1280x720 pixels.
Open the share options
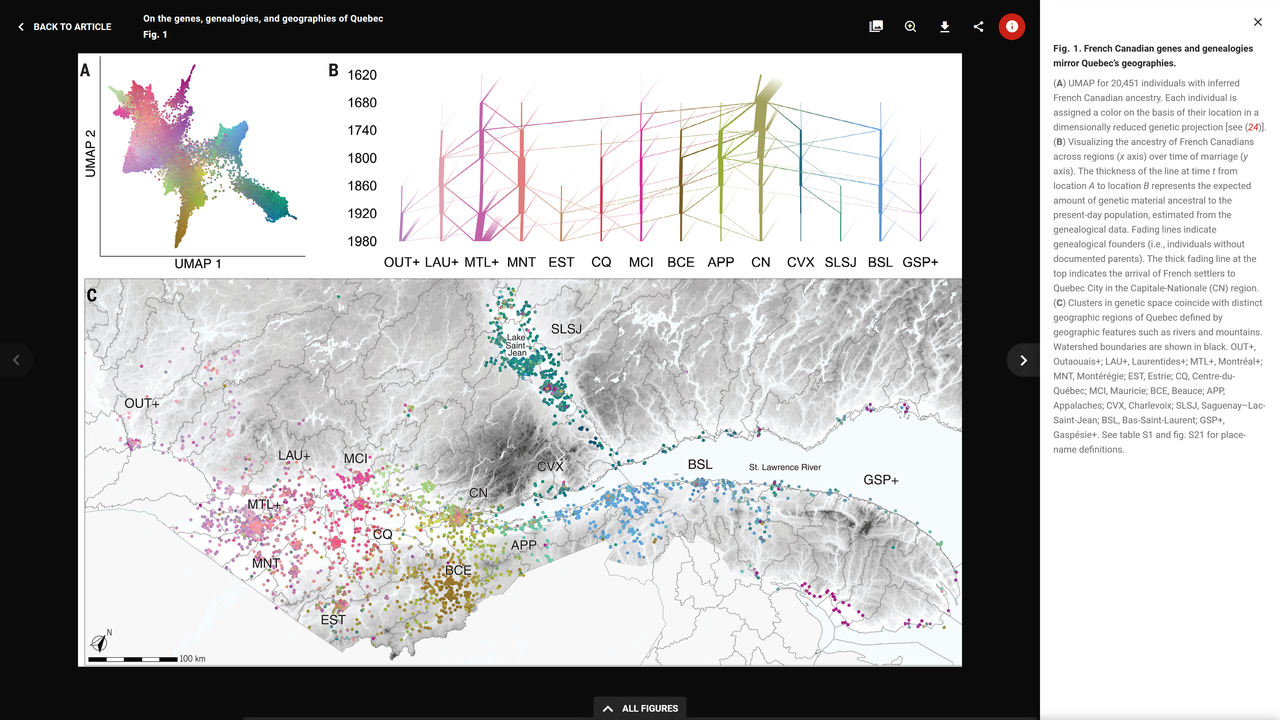(978, 26)
